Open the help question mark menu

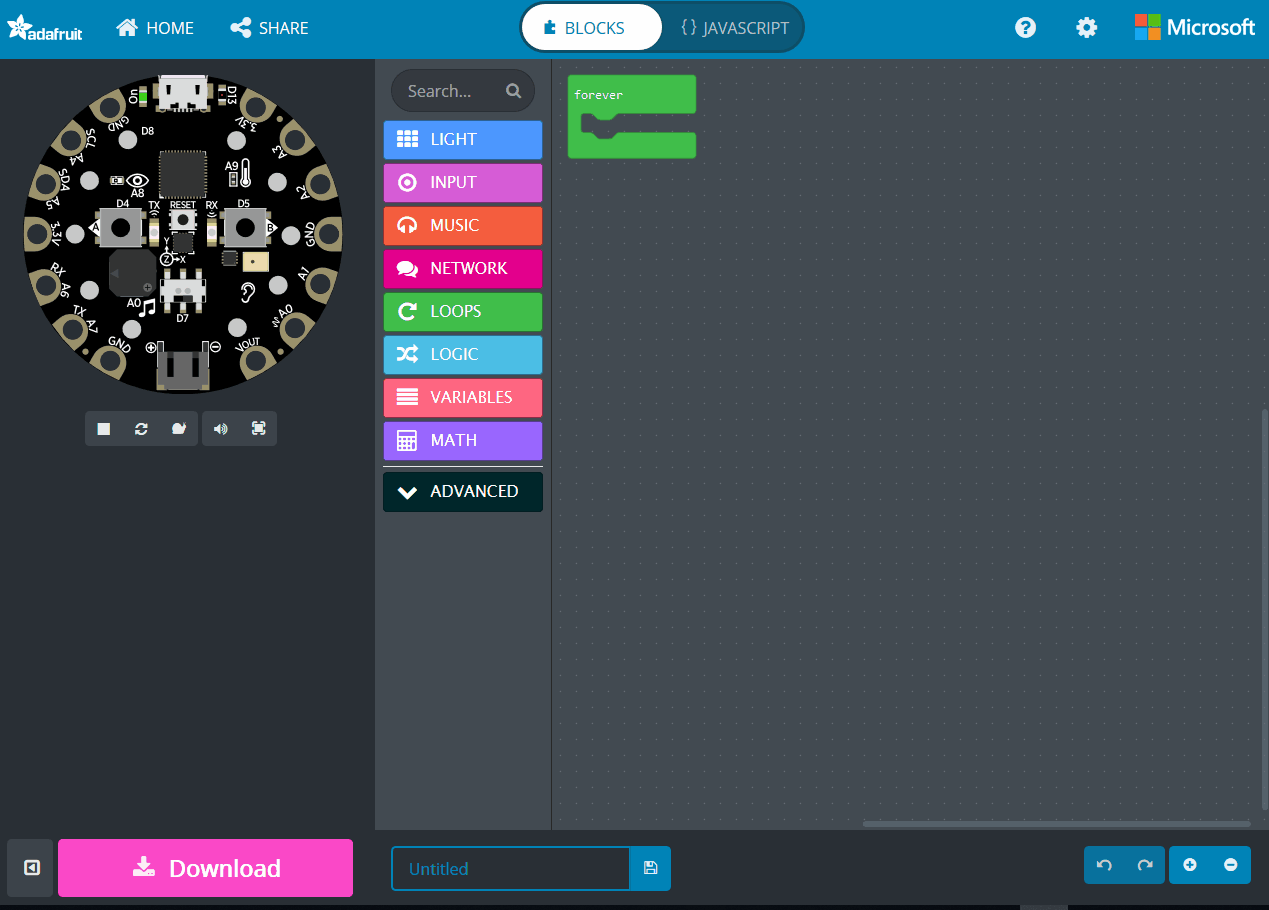pos(1025,28)
